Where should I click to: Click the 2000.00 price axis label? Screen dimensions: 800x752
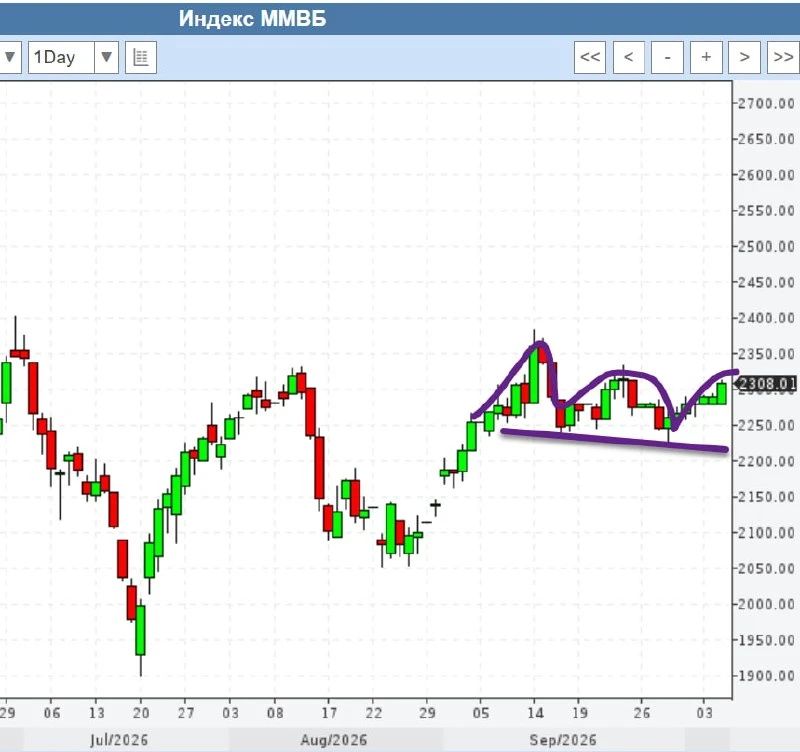(x=766, y=604)
